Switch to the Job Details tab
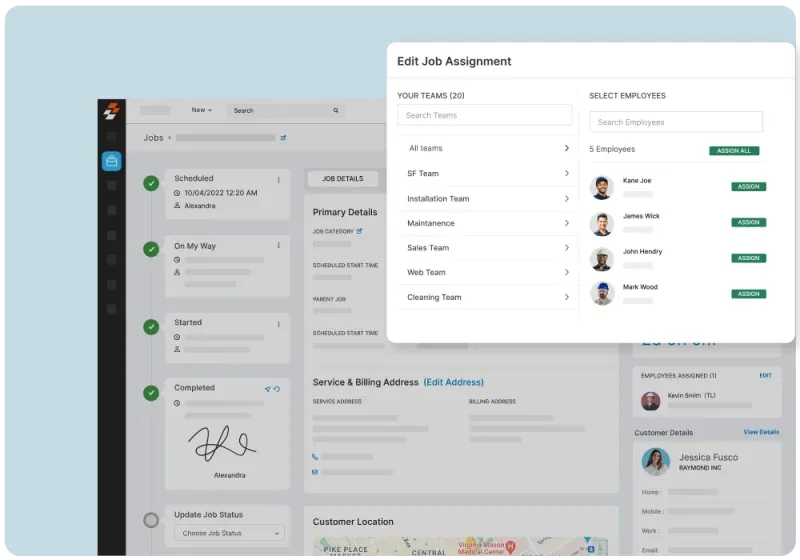 tap(342, 179)
